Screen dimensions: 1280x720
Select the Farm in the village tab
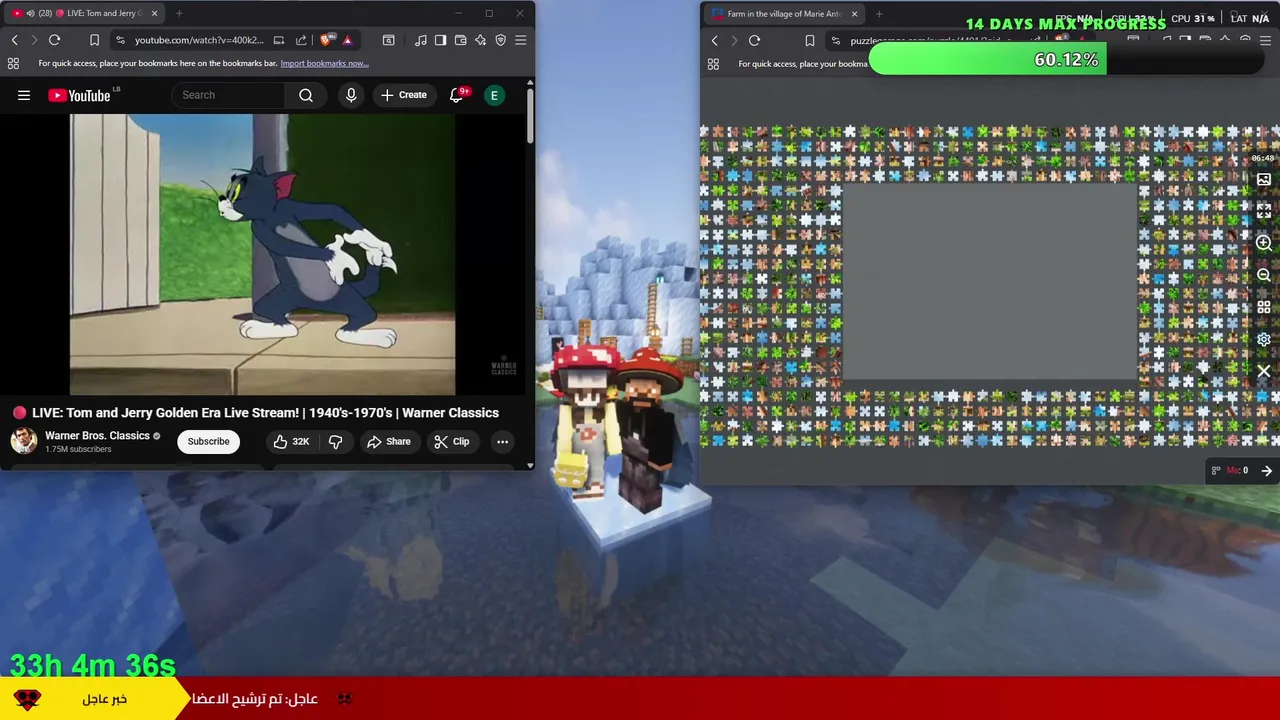point(784,14)
